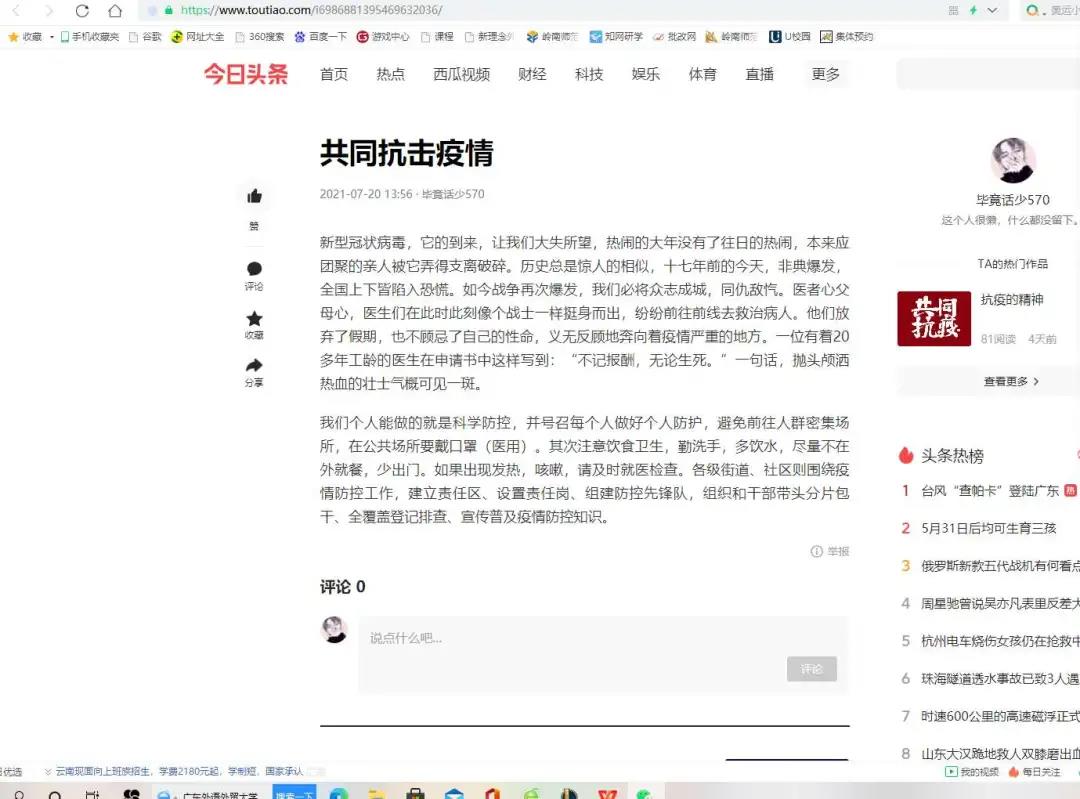Expand 查看更多 author works

pyautogui.click(x=1011, y=381)
